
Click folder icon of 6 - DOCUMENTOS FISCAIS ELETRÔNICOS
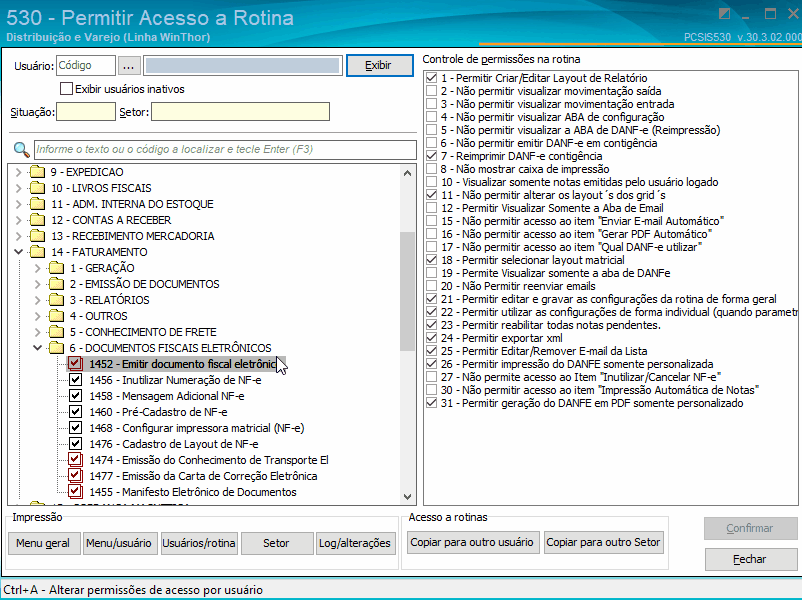click(56, 348)
